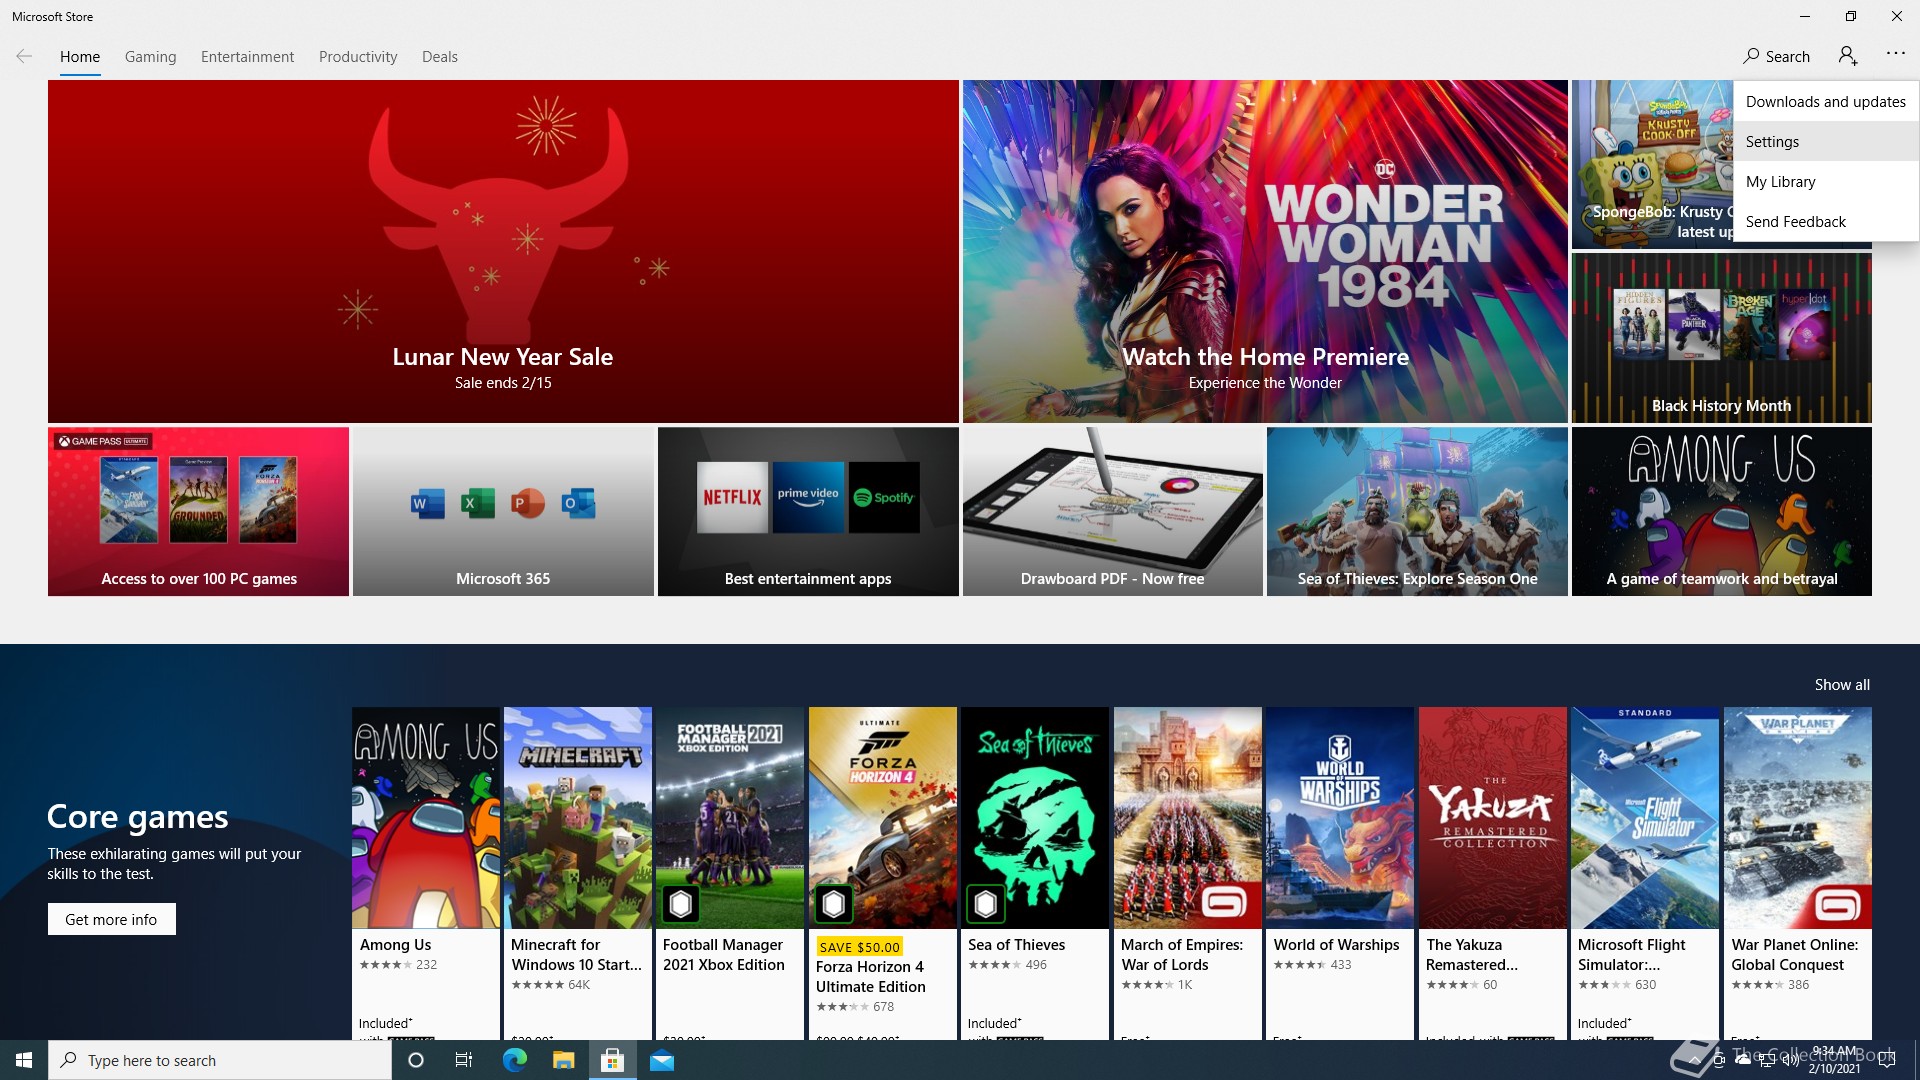Open Cortana from the taskbar
The height and width of the screenshot is (1080, 1920).
point(416,1060)
